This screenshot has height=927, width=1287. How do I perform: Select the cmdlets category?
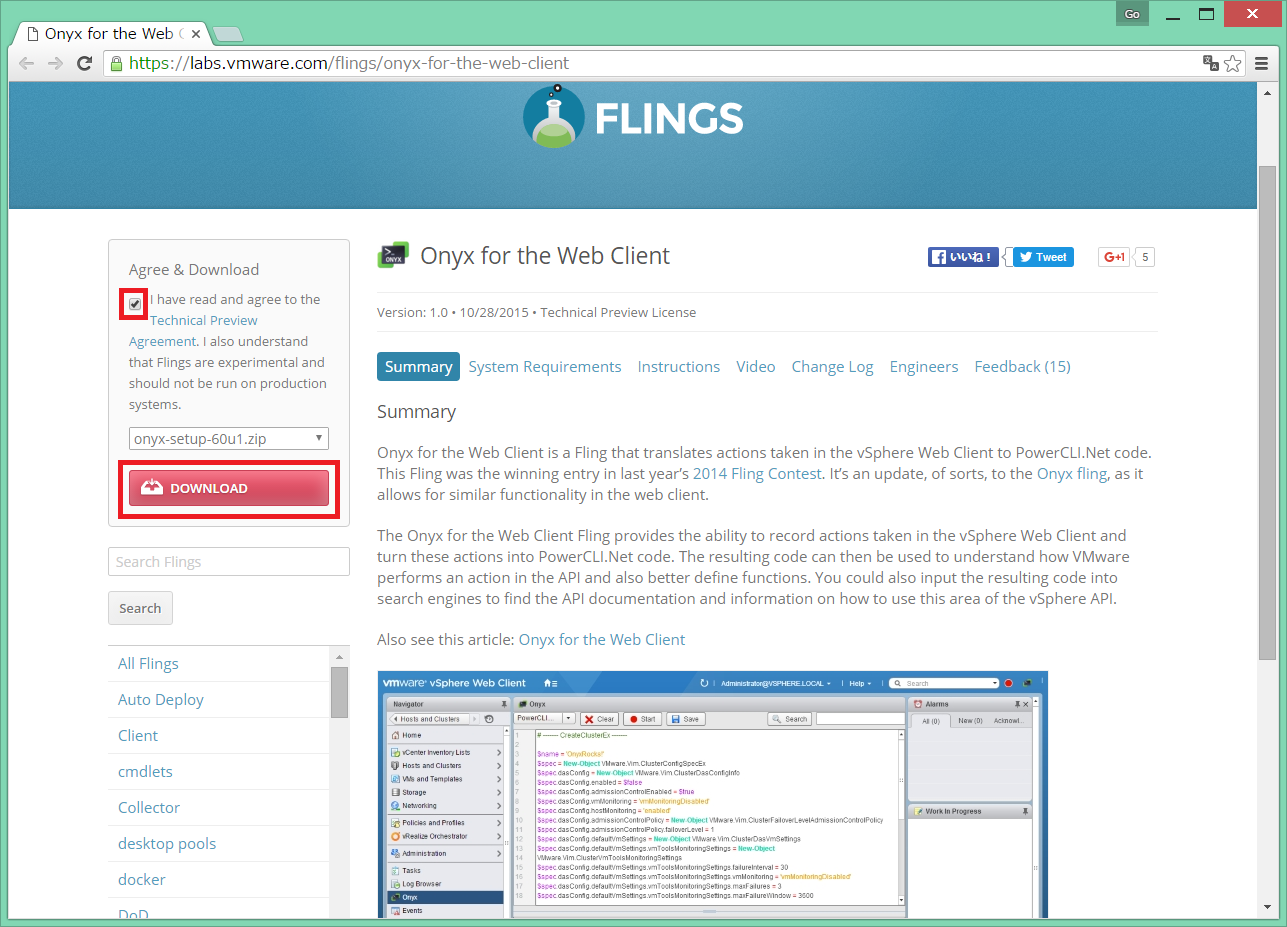tap(145, 772)
